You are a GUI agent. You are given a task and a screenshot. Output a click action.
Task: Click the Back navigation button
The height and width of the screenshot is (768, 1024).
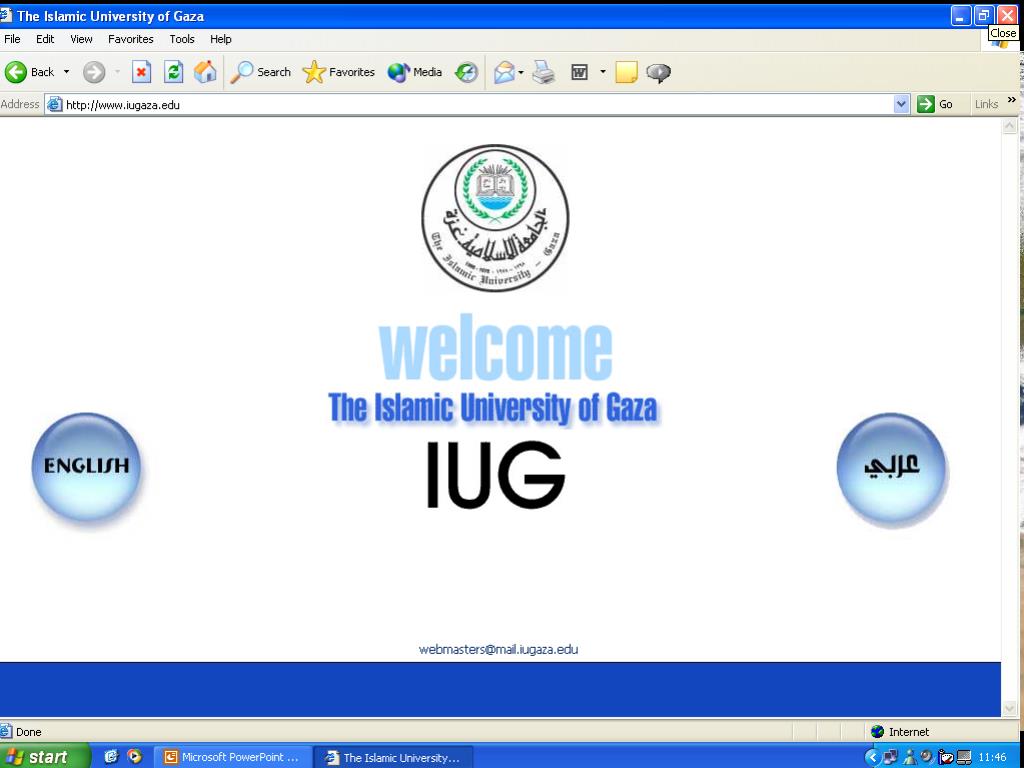pos(30,72)
